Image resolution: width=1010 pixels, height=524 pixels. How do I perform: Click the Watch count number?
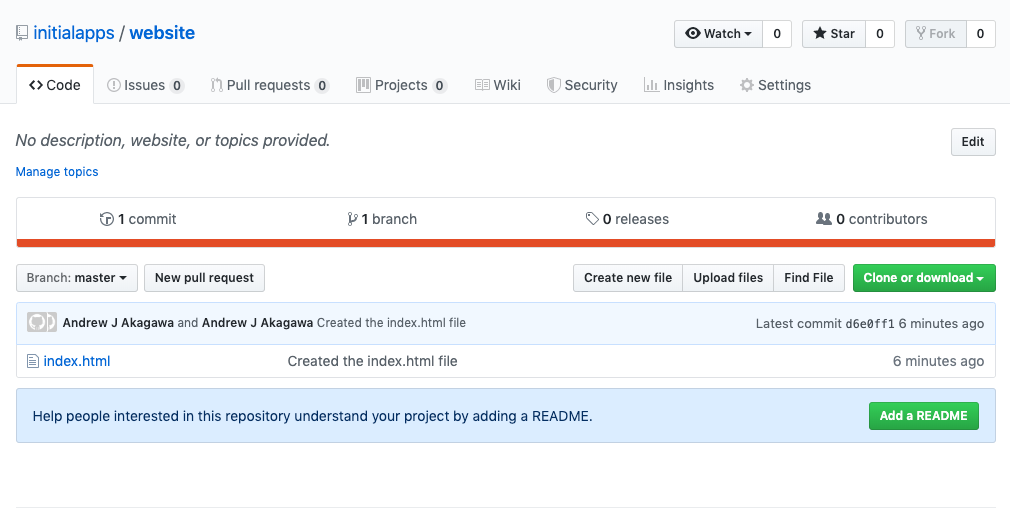pyautogui.click(x=777, y=34)
